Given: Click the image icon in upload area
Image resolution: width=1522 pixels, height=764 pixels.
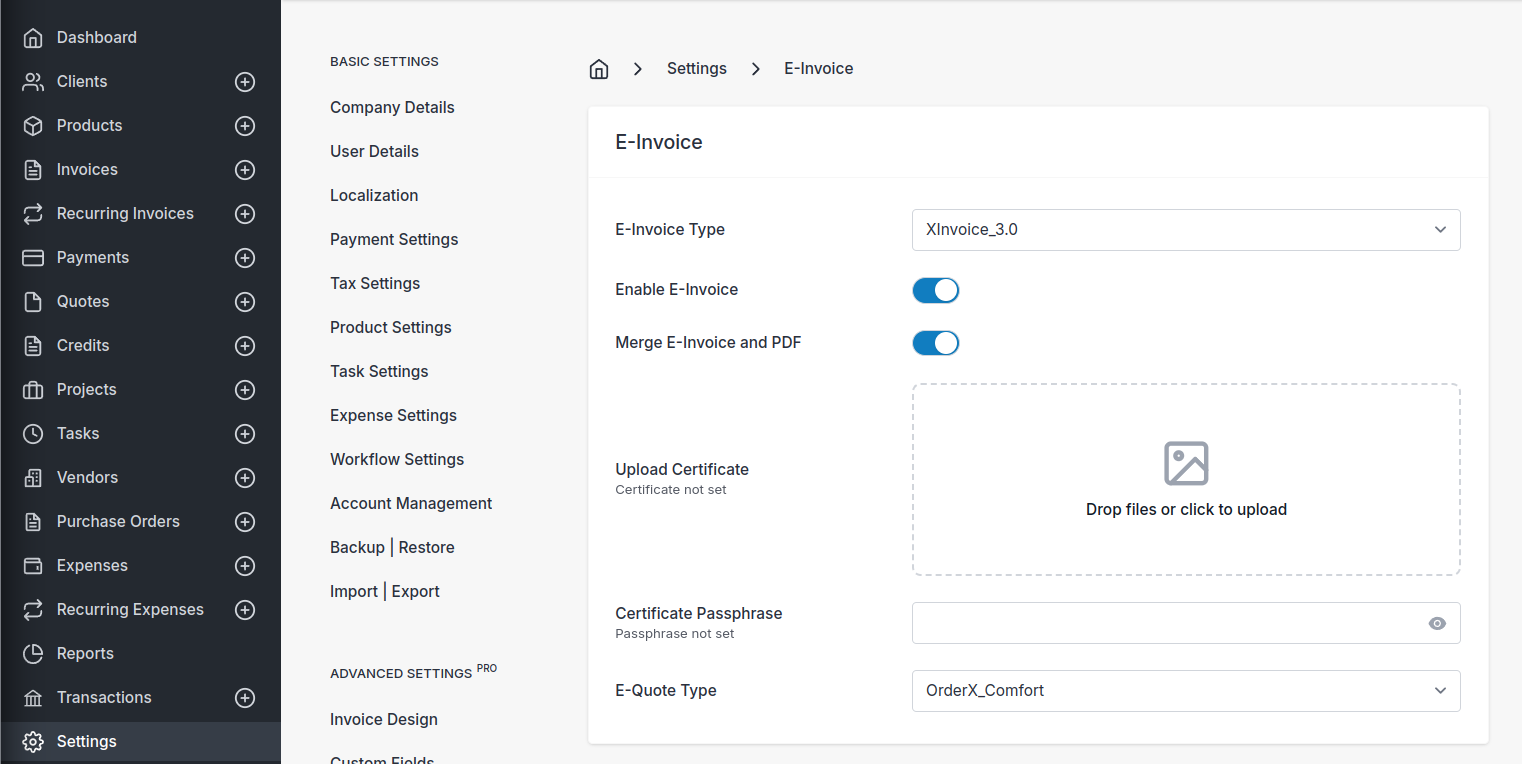Looking at the screenshot, I should (x=1186, y=464).
